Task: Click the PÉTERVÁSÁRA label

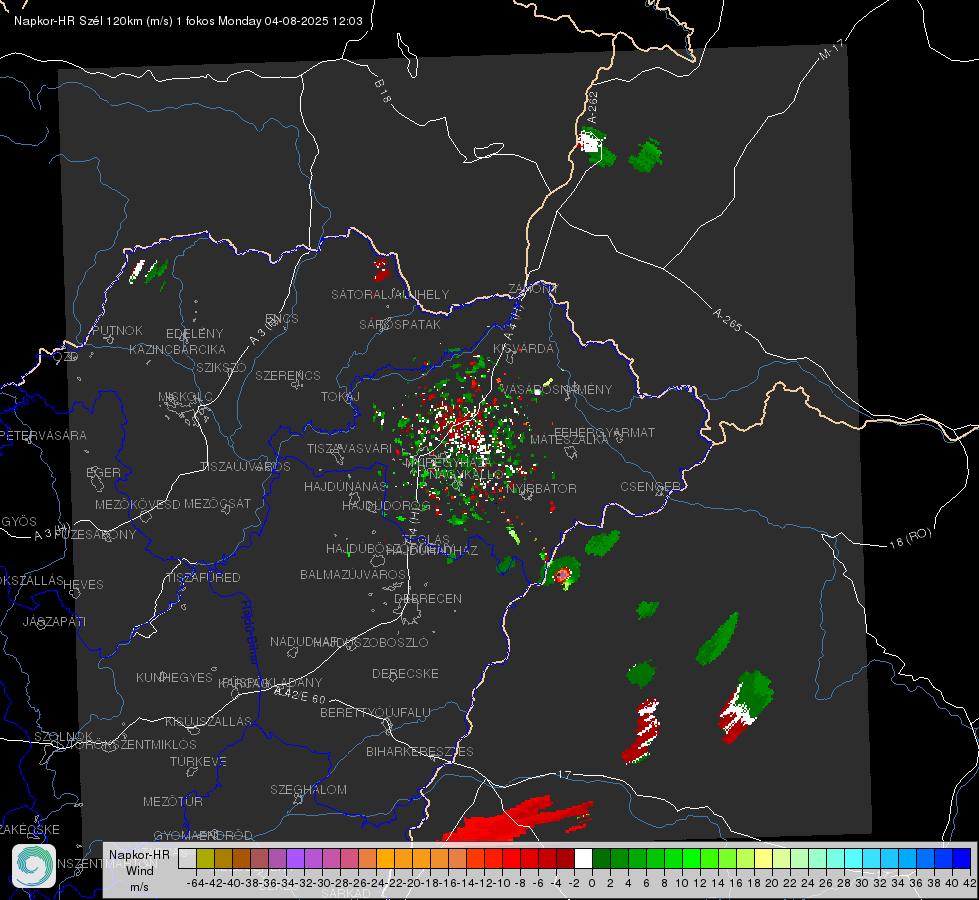Action: tap(43, 435)
